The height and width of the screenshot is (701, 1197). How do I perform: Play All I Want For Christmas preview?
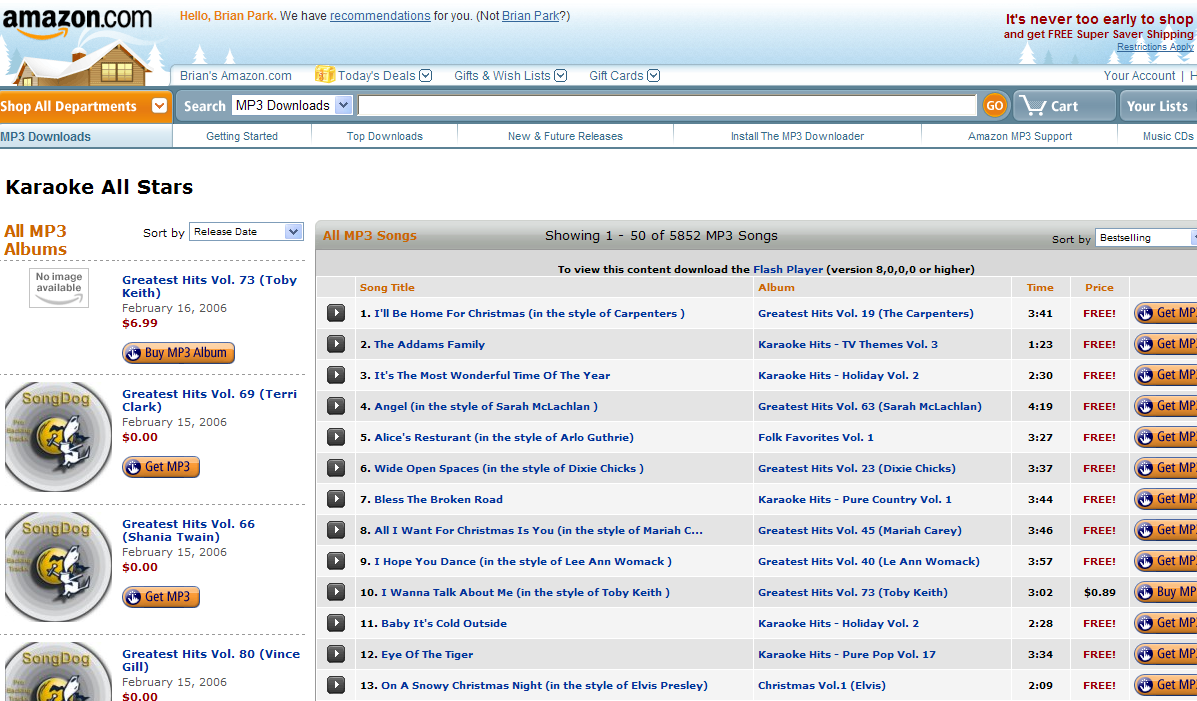pos(336,530)
